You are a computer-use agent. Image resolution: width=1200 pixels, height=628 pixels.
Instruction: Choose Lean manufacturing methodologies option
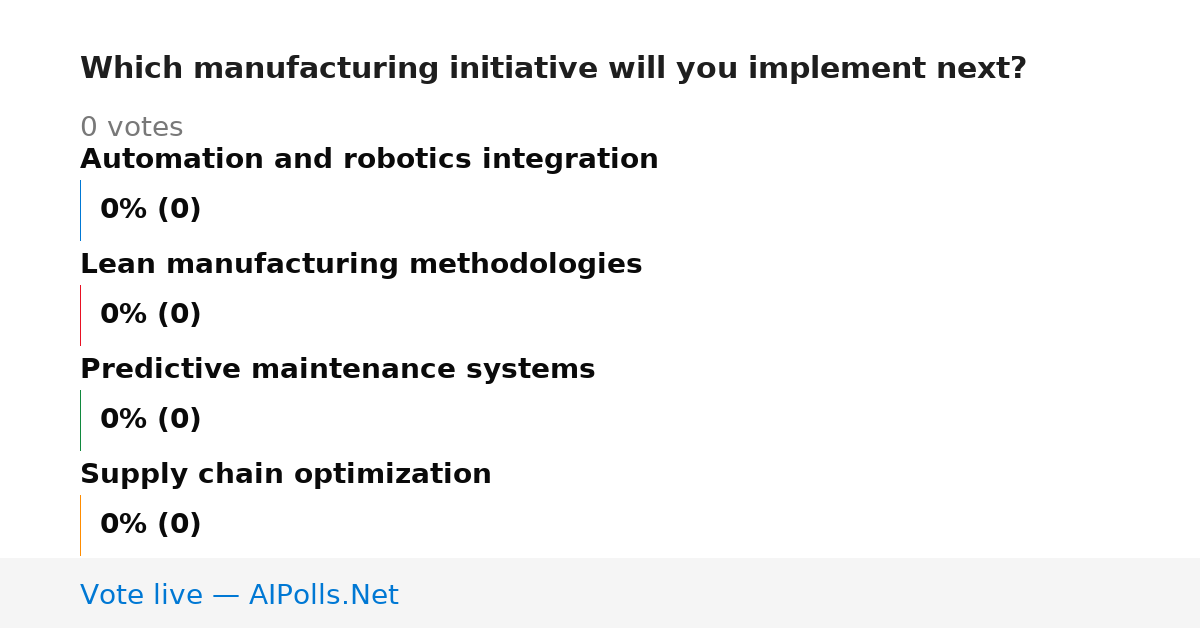tap(361, 265)
